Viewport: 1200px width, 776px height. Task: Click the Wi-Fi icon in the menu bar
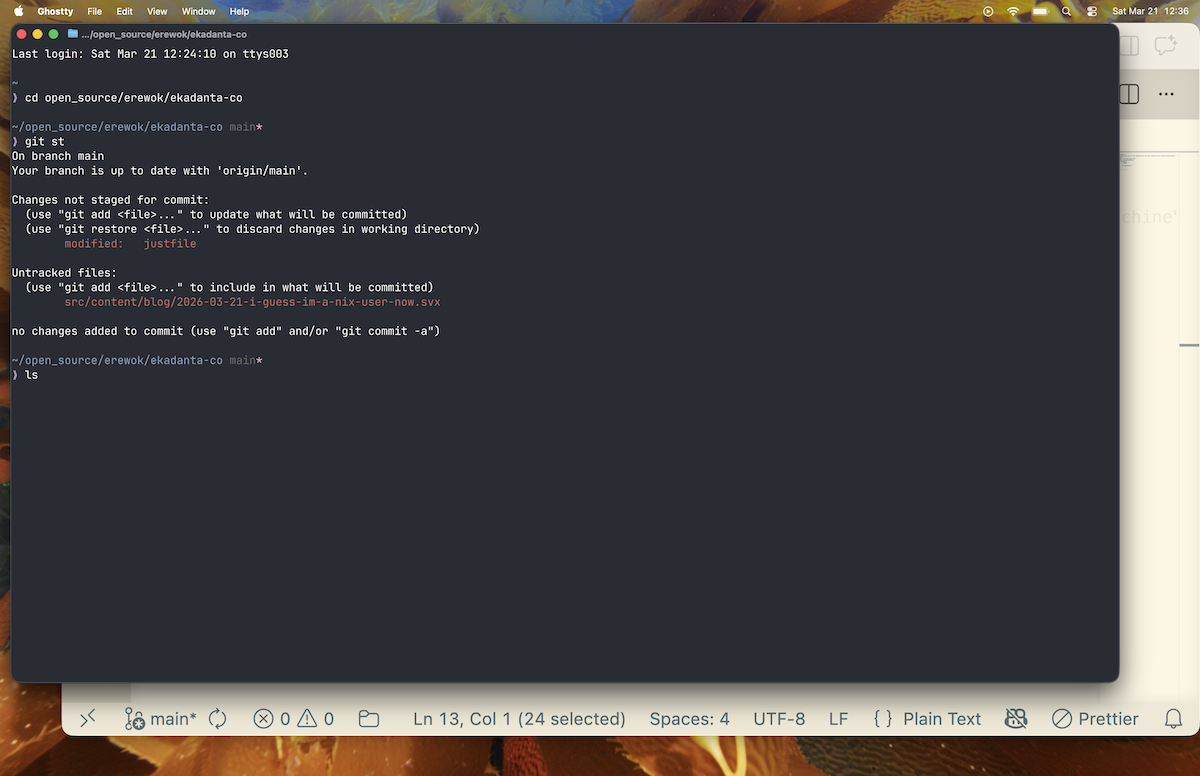(x=1013, y=11)
